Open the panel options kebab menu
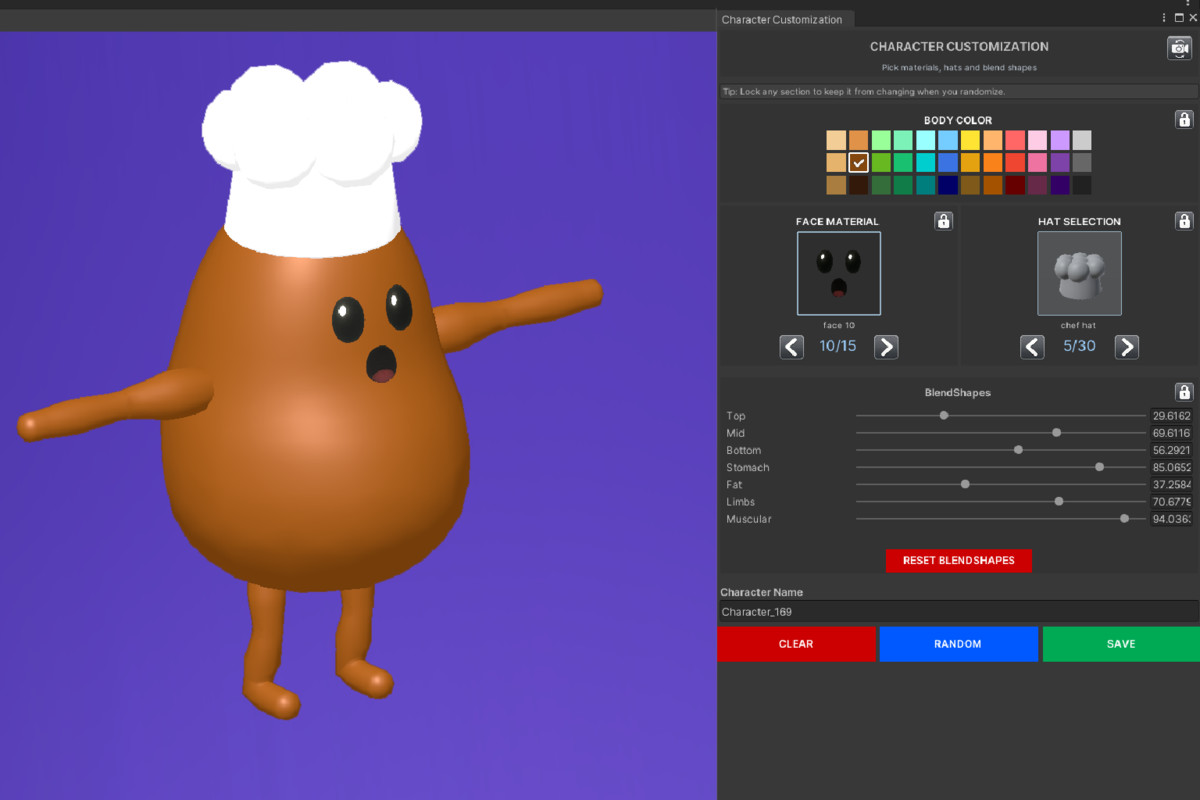 pos(1163,17)
